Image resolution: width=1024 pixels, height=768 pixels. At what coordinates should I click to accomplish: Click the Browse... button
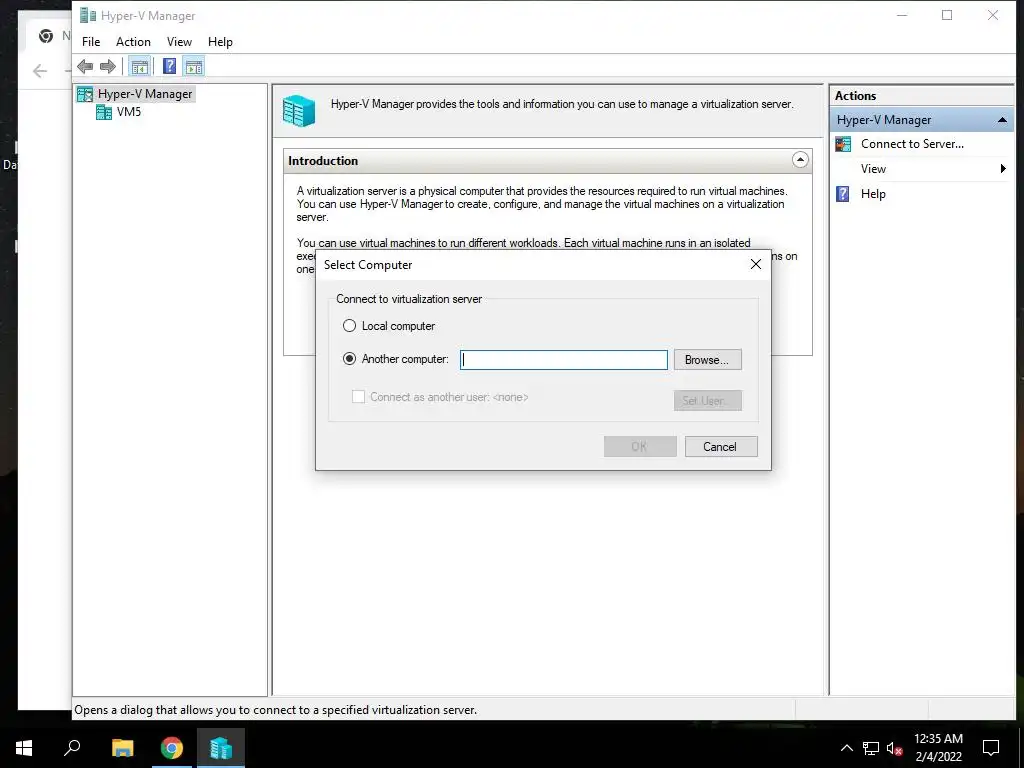pos(707,360)
